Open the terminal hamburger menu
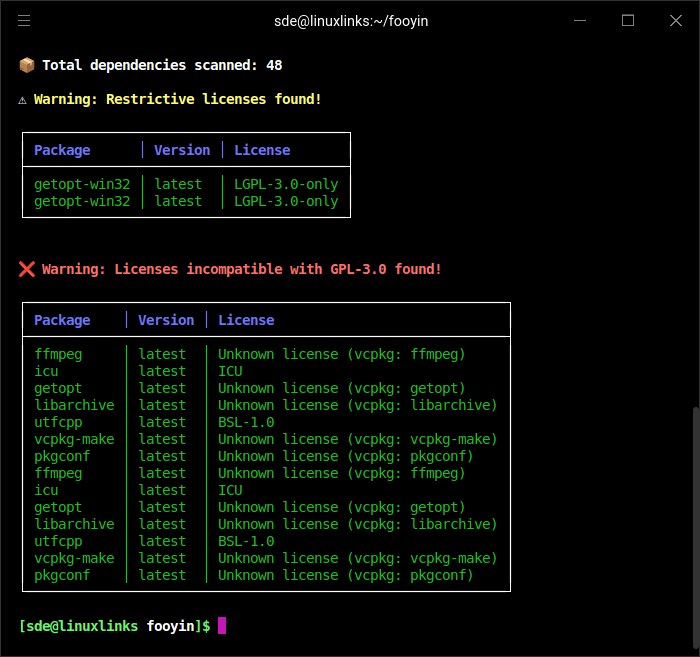 click(x=24, y=20)
